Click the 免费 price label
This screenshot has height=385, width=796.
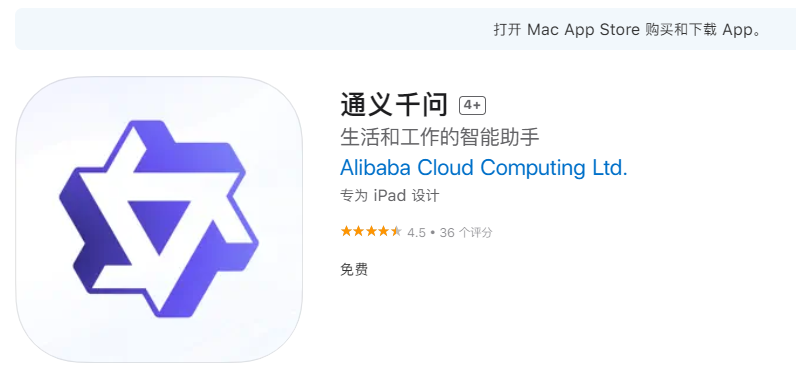click(x=354, y=270)
